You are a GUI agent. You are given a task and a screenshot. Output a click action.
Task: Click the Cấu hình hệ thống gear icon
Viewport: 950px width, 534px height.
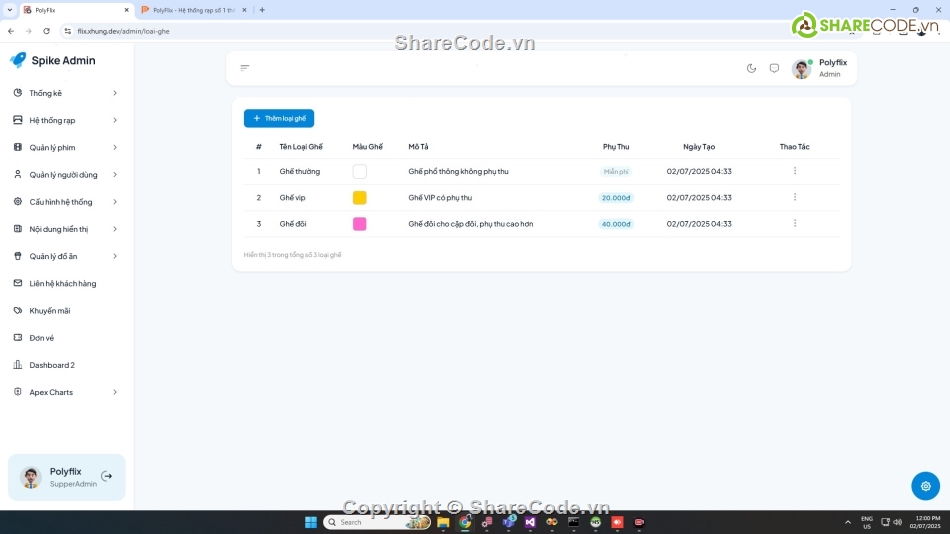pos(18,202)
